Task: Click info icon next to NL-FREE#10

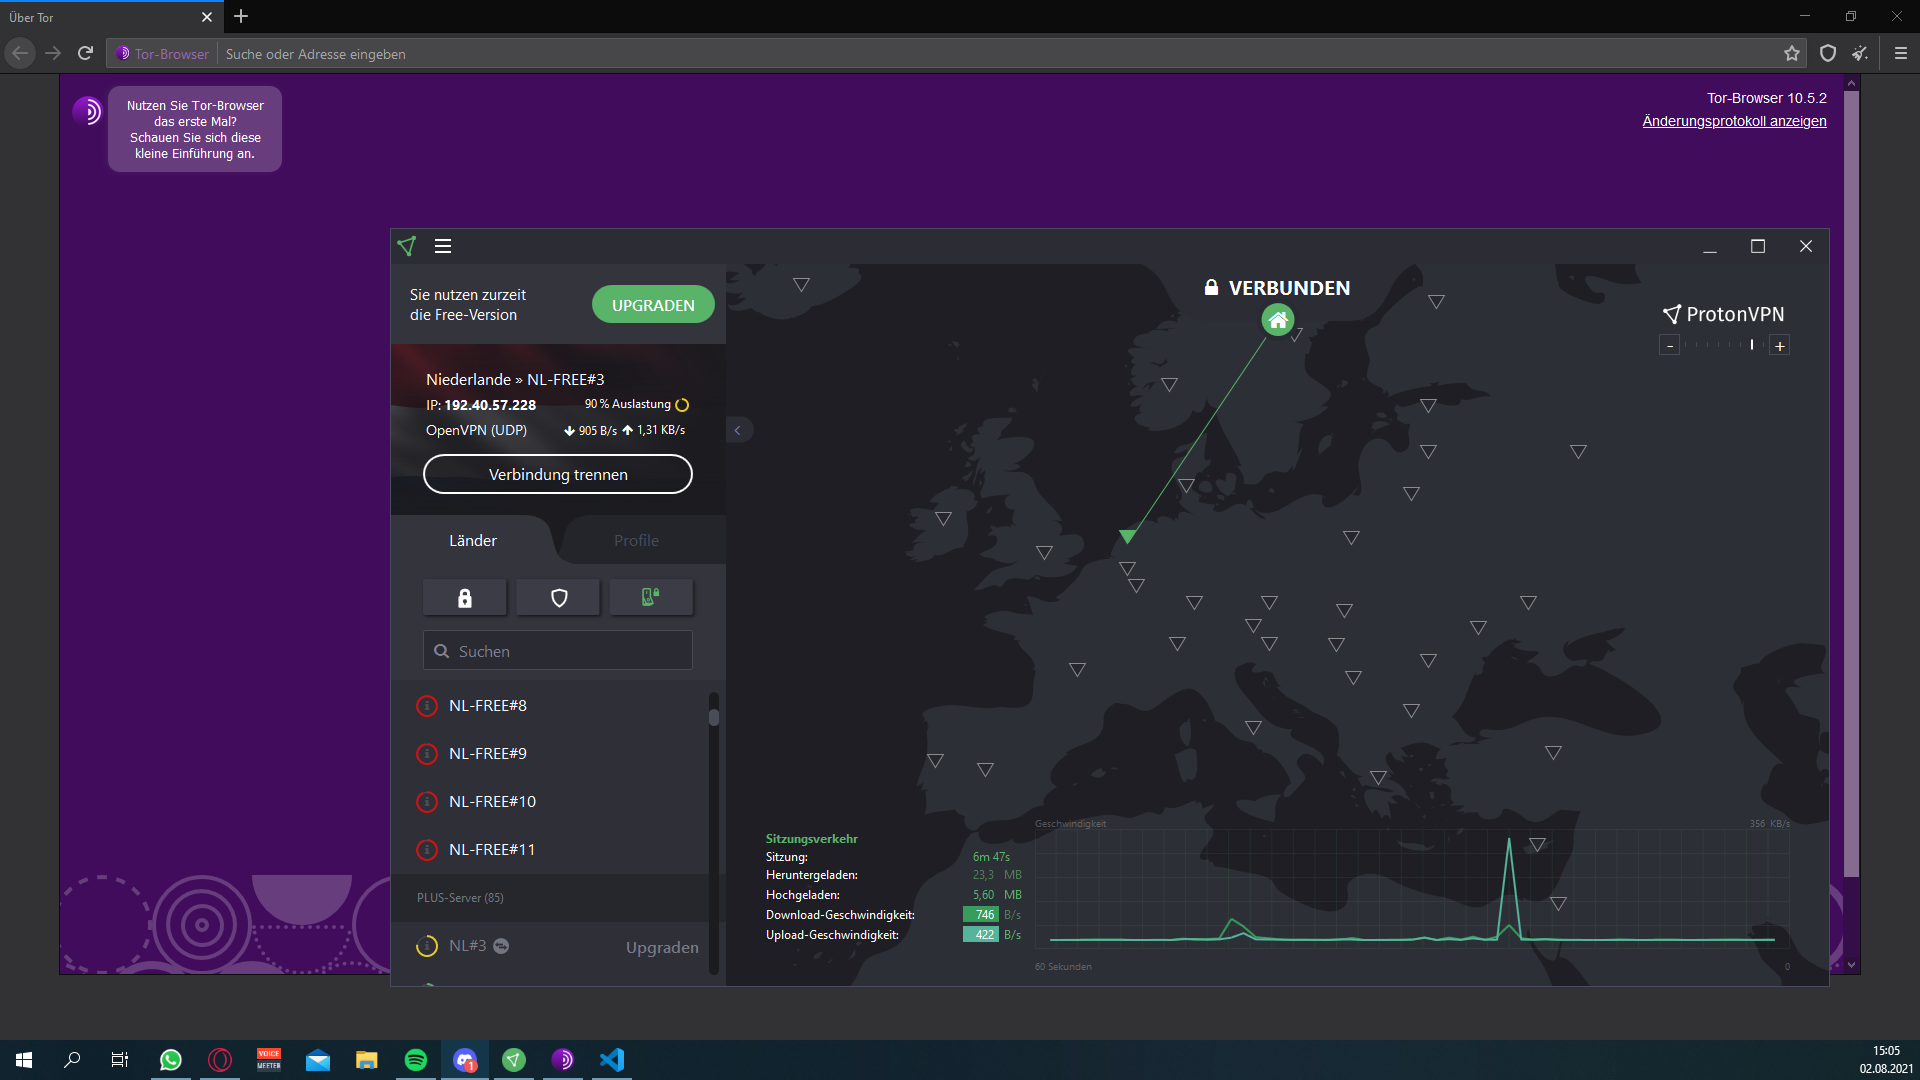Action: tap(427, 802)
